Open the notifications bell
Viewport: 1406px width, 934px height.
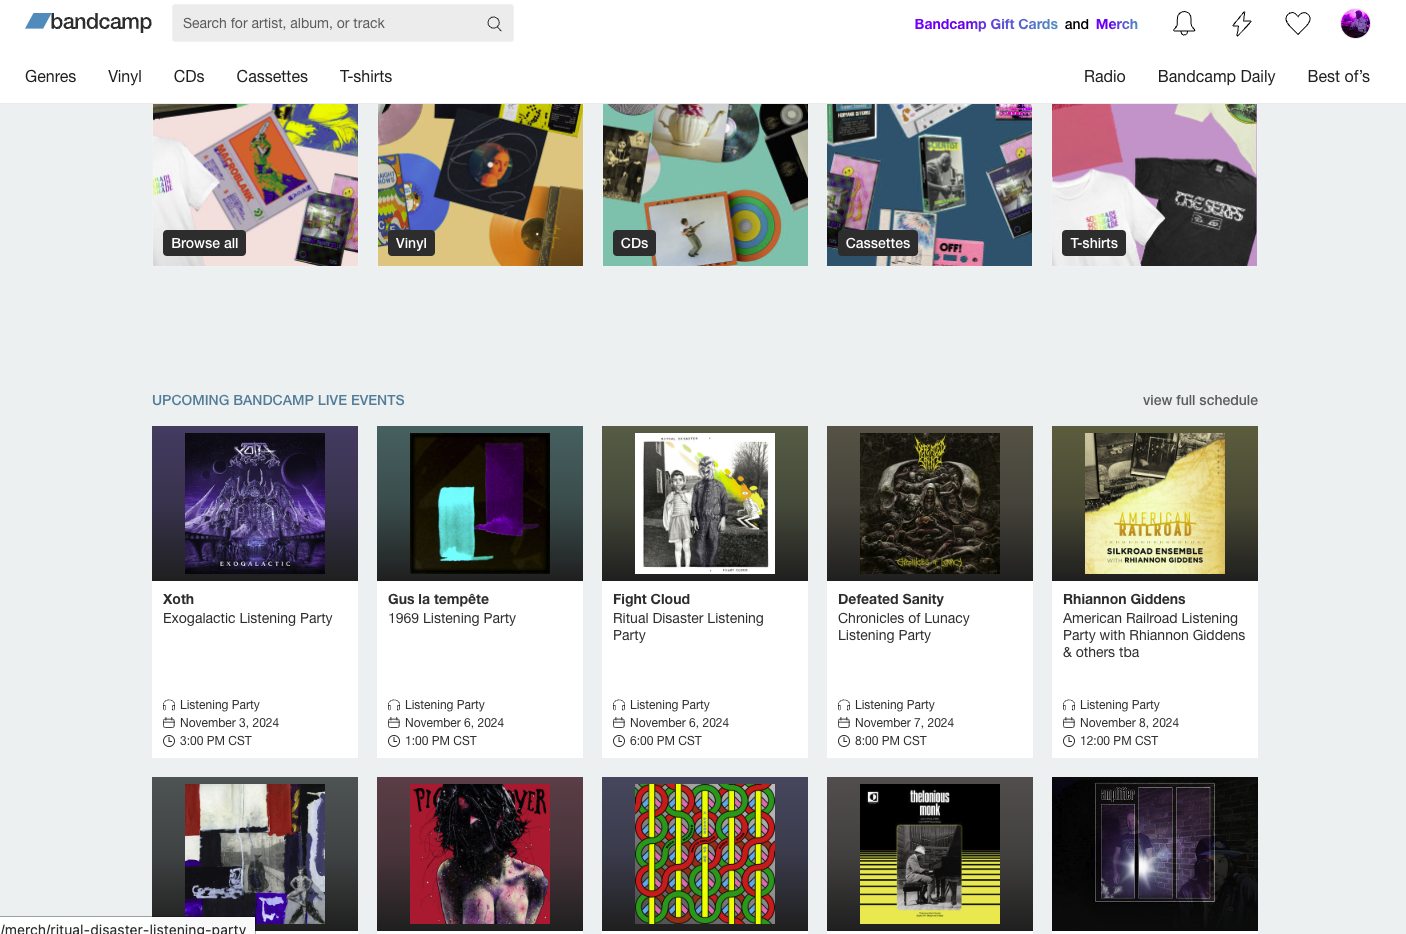1184,24
